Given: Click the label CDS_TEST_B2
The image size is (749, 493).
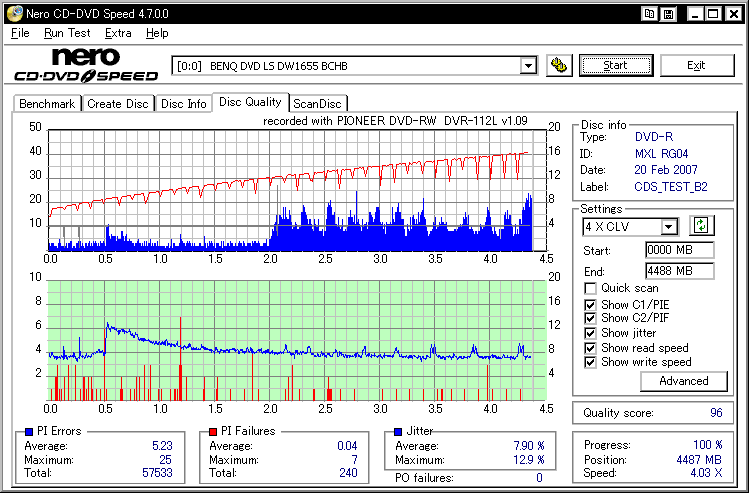Looking at the screenshot, I should pyautogui.click(x=671, y=187).
